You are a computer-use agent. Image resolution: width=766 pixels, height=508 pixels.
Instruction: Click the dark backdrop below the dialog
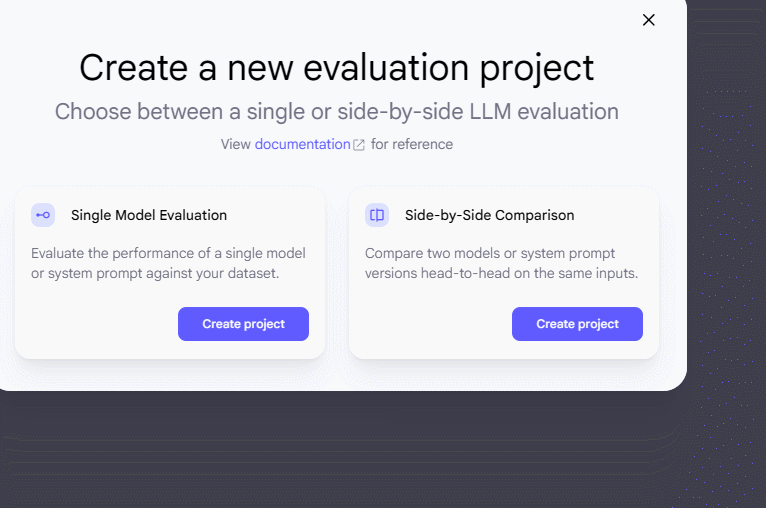click(x=340, y=450)
